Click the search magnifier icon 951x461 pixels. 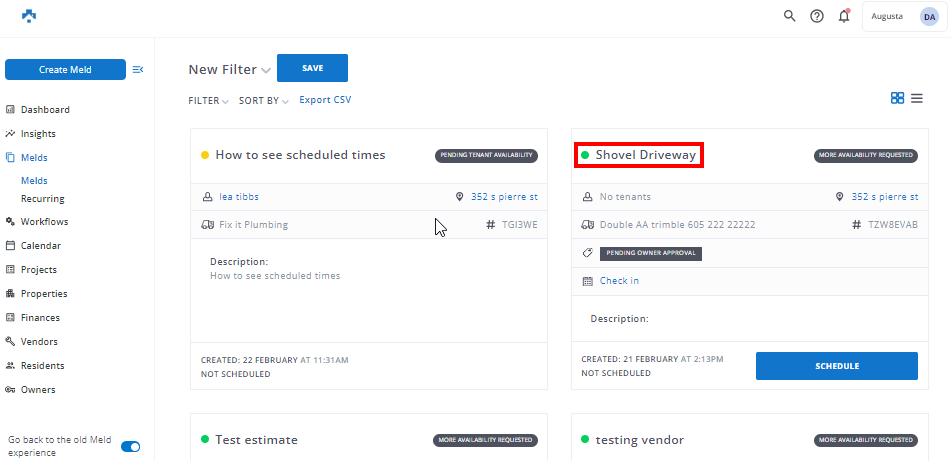(789, 16)
